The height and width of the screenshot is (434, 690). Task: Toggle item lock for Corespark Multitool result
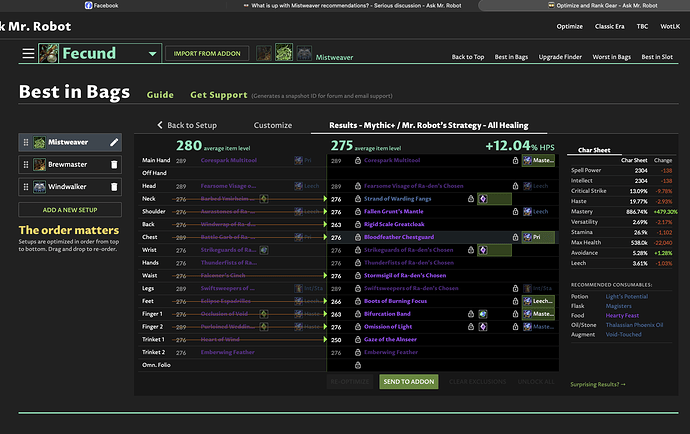tap(358, 161)
